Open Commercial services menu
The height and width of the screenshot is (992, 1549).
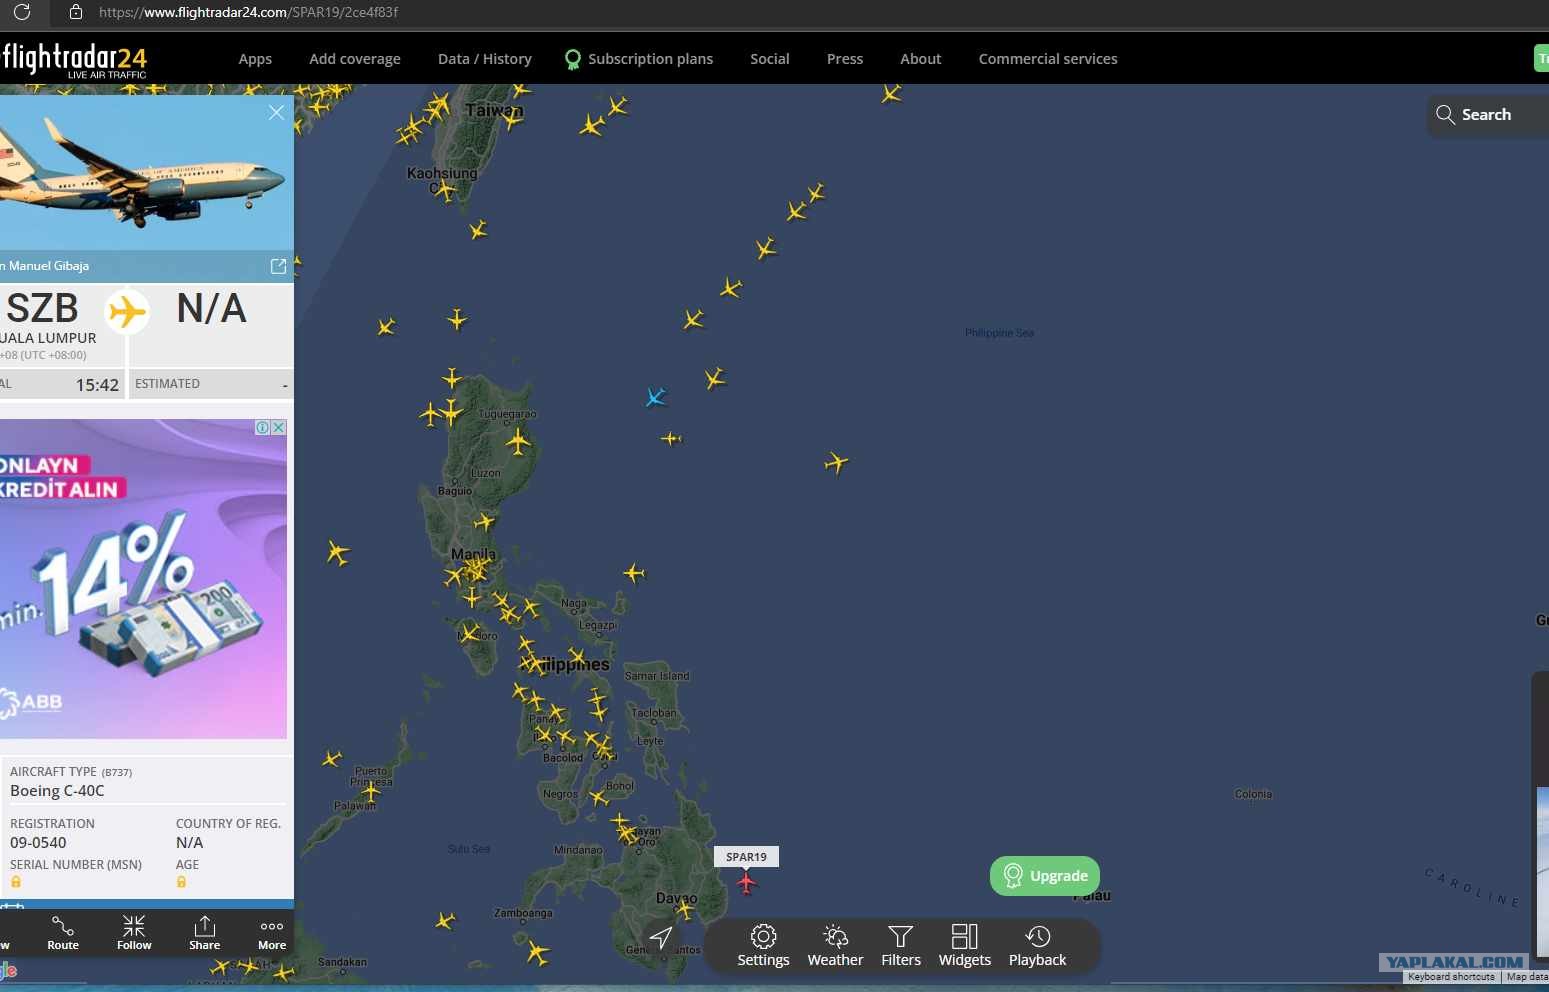point(1048,59)
